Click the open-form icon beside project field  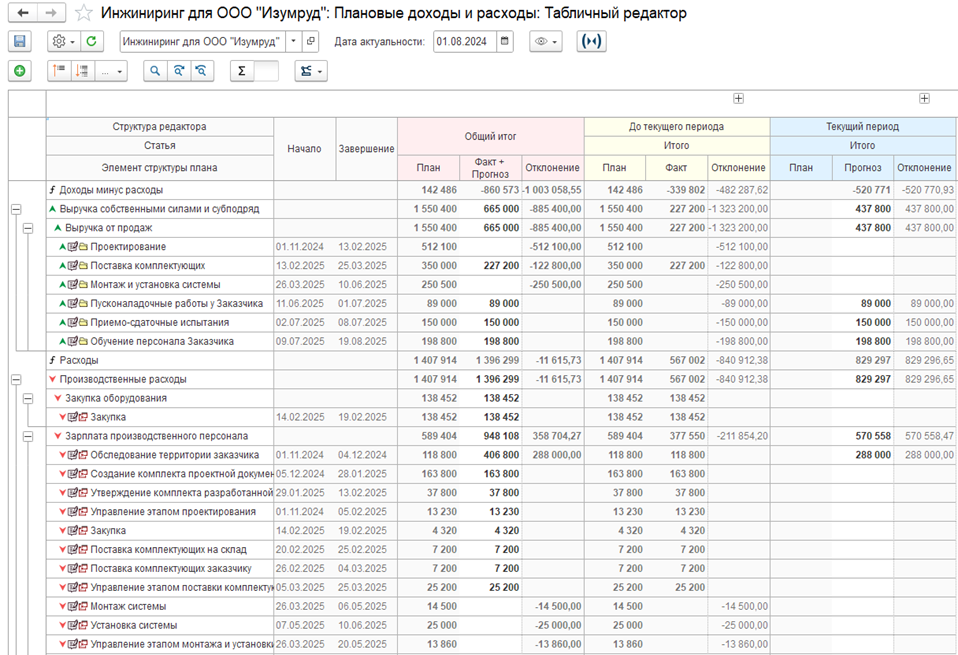point(310,42)
